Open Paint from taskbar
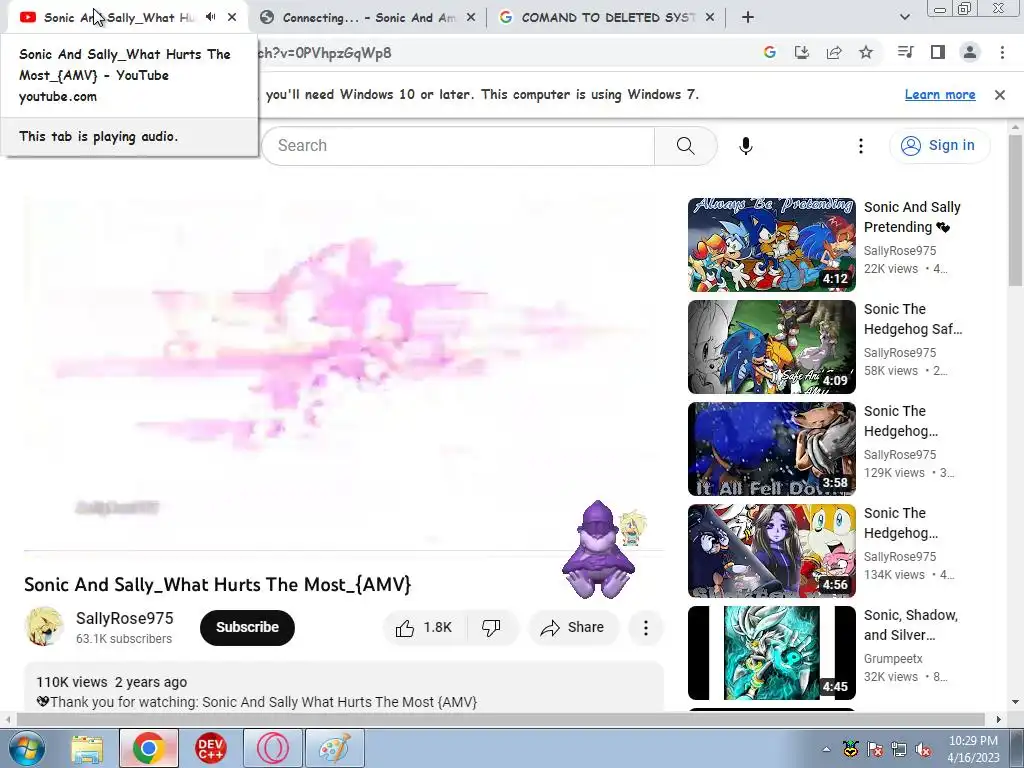Screen dimensions: 1024x768 334,748
